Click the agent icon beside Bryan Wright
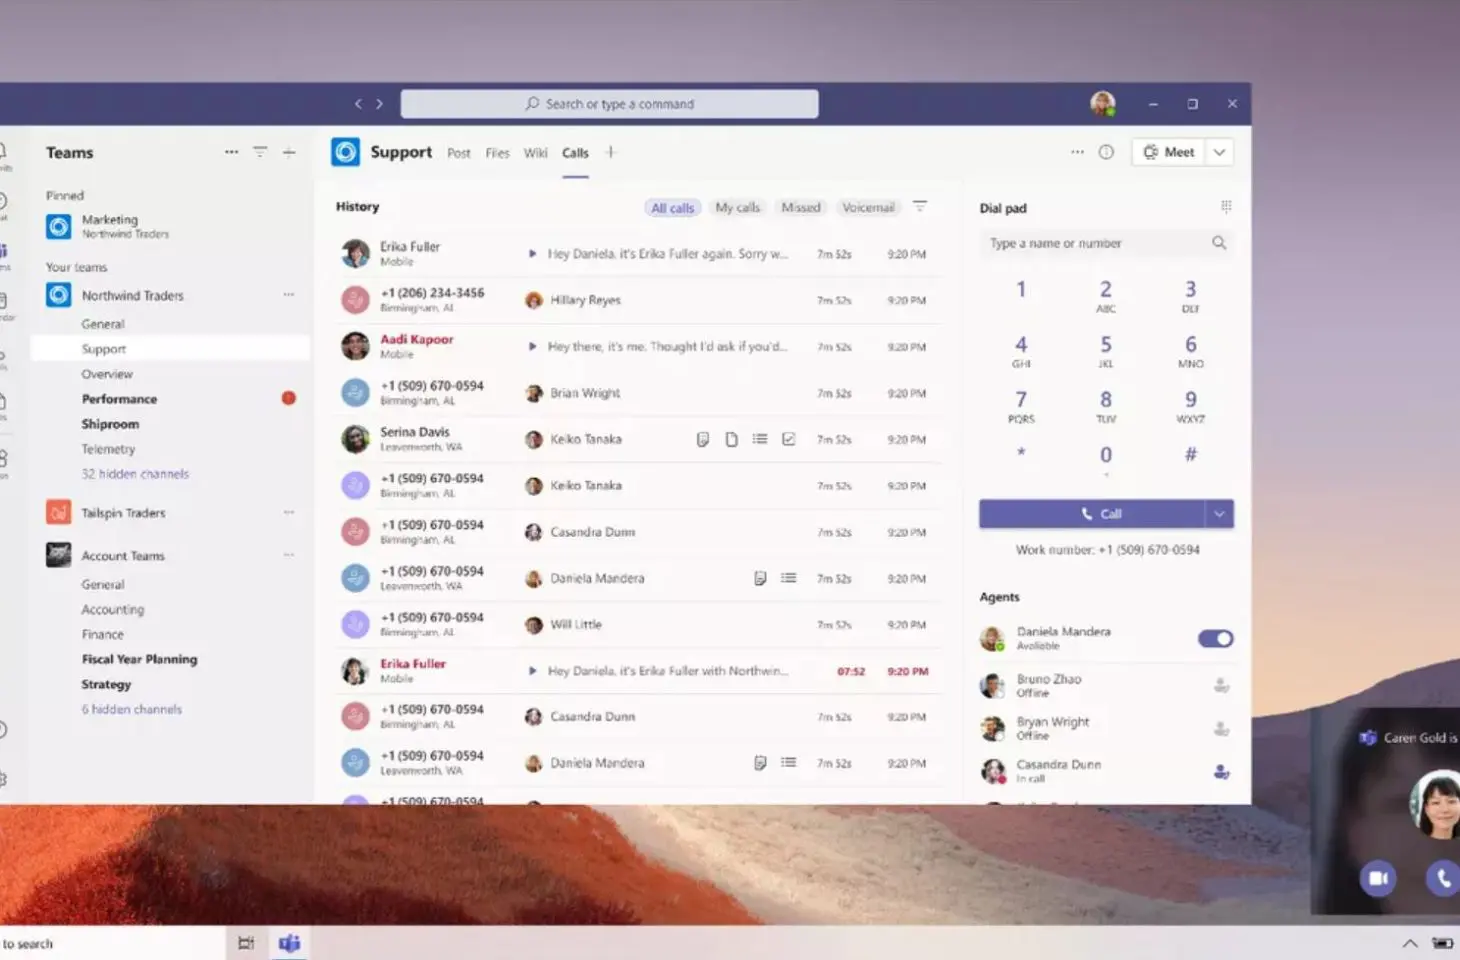1460x960 pixels. pyautogui.click(x=1221, y=729)
